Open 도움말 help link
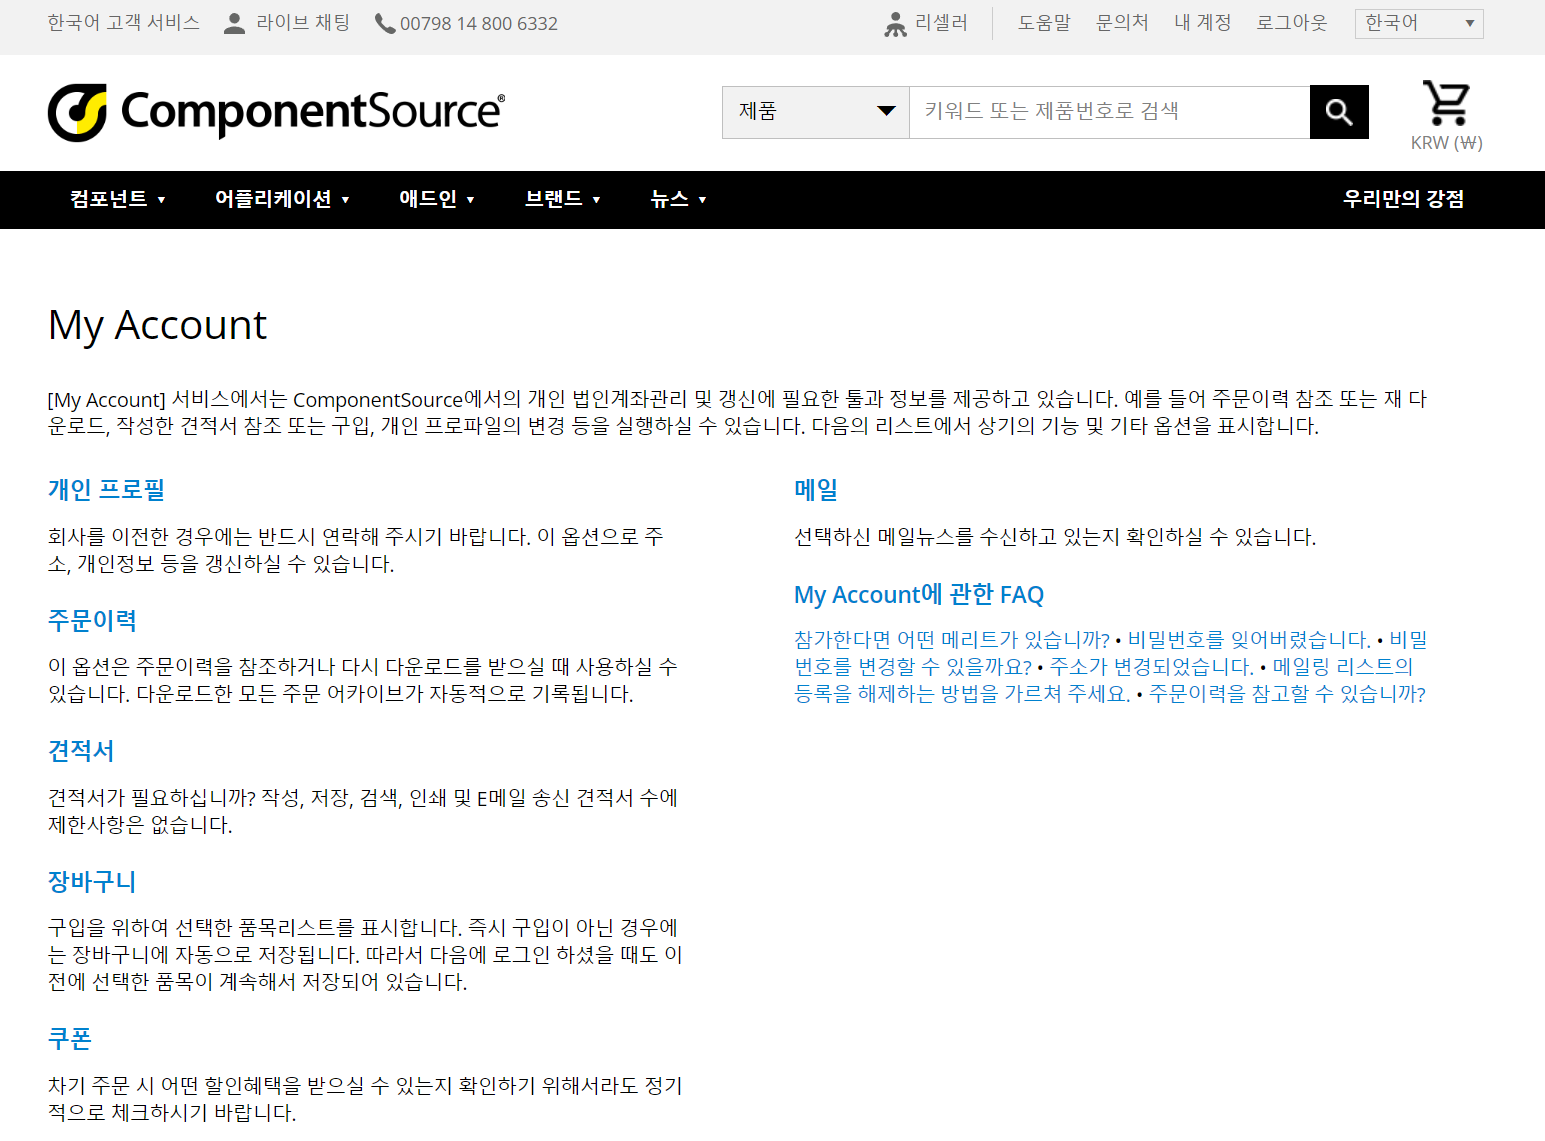1545x1141 pixels. [x=1044, y=23]
